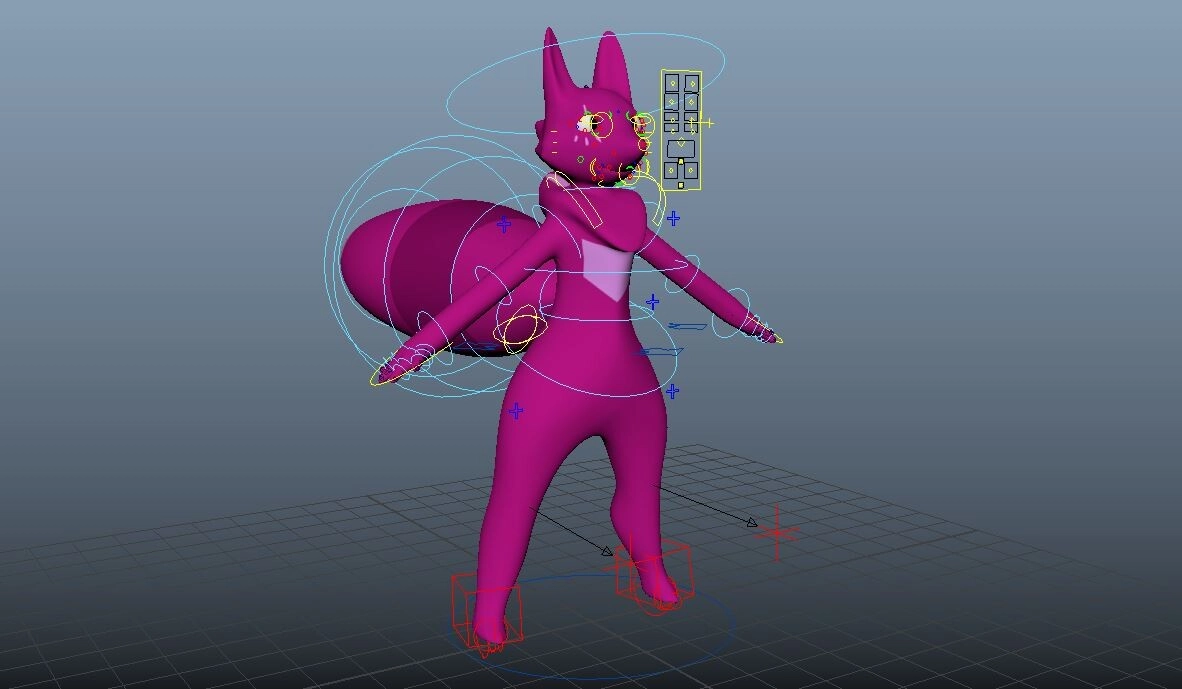Select the yellow facial control panel frame

pyautogui.click(x=662, y=130)
